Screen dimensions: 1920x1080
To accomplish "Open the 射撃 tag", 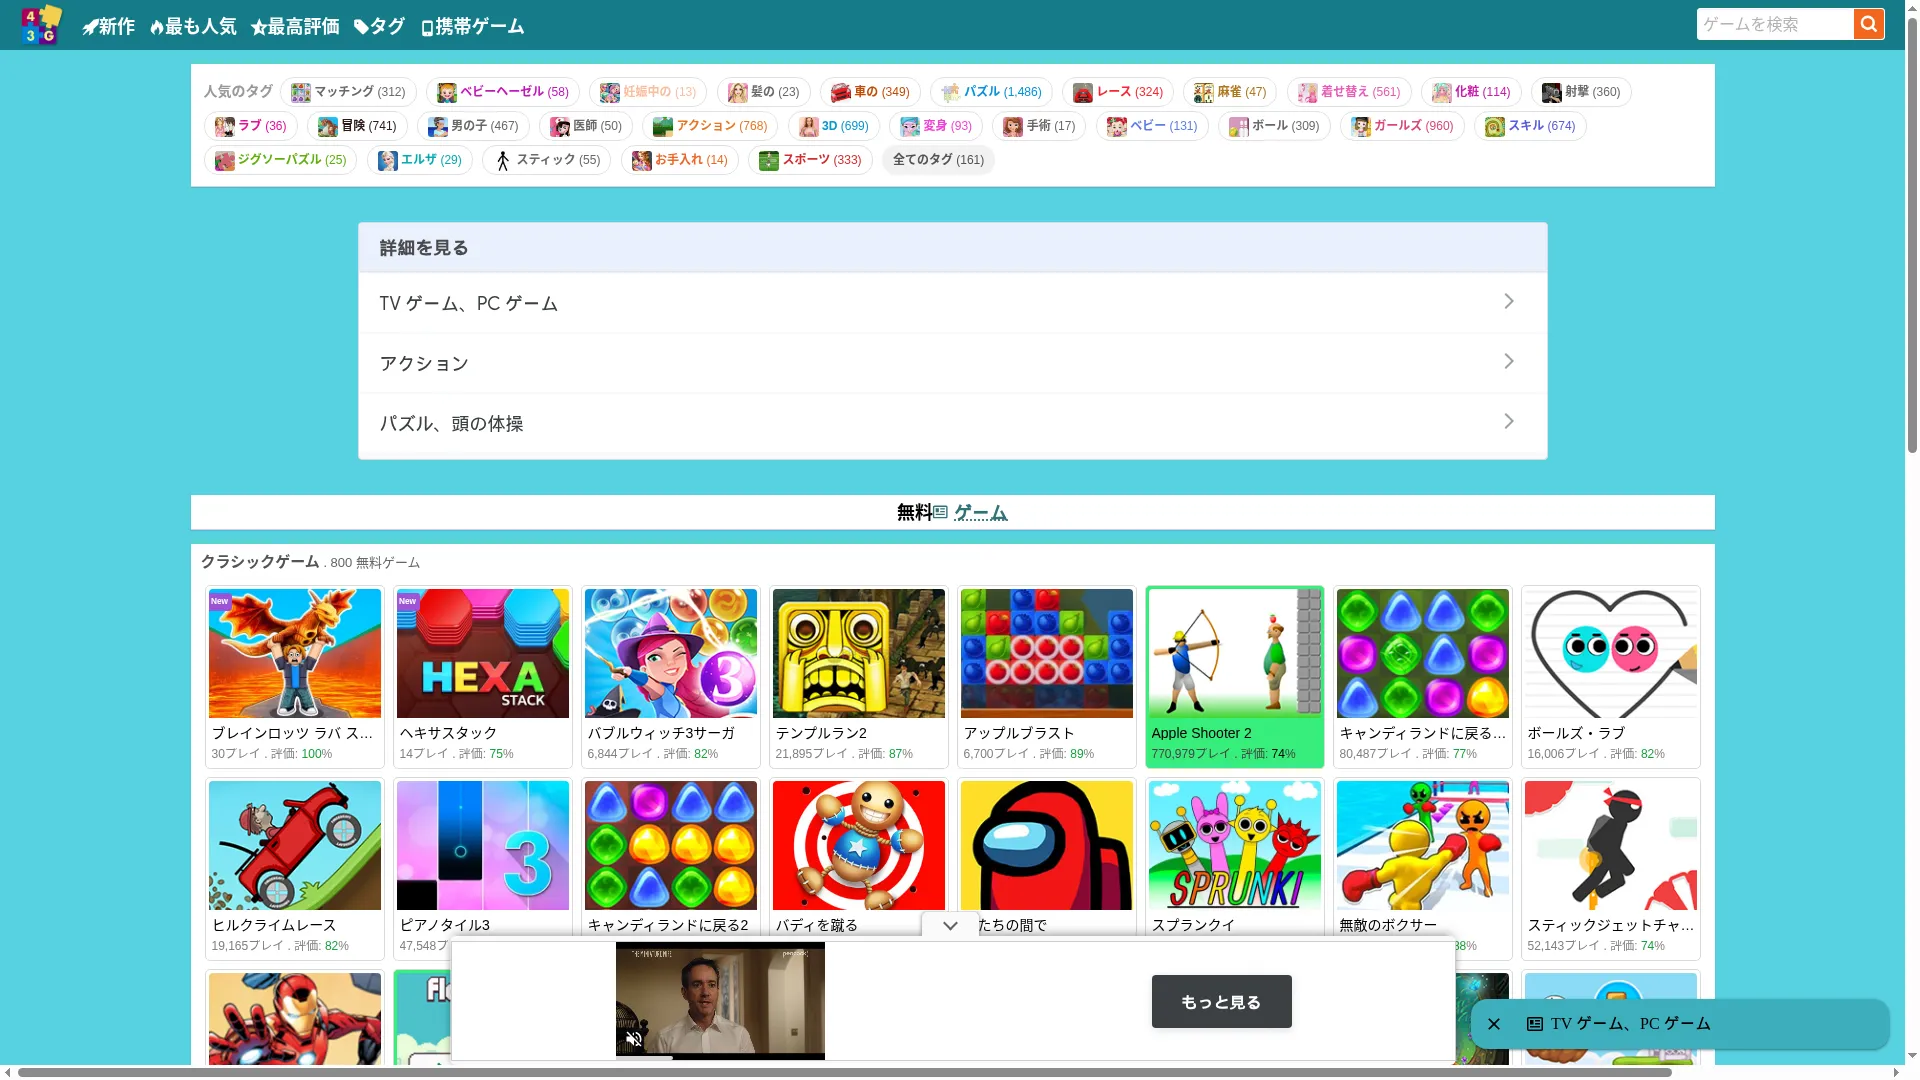I will pos(1580,92).
